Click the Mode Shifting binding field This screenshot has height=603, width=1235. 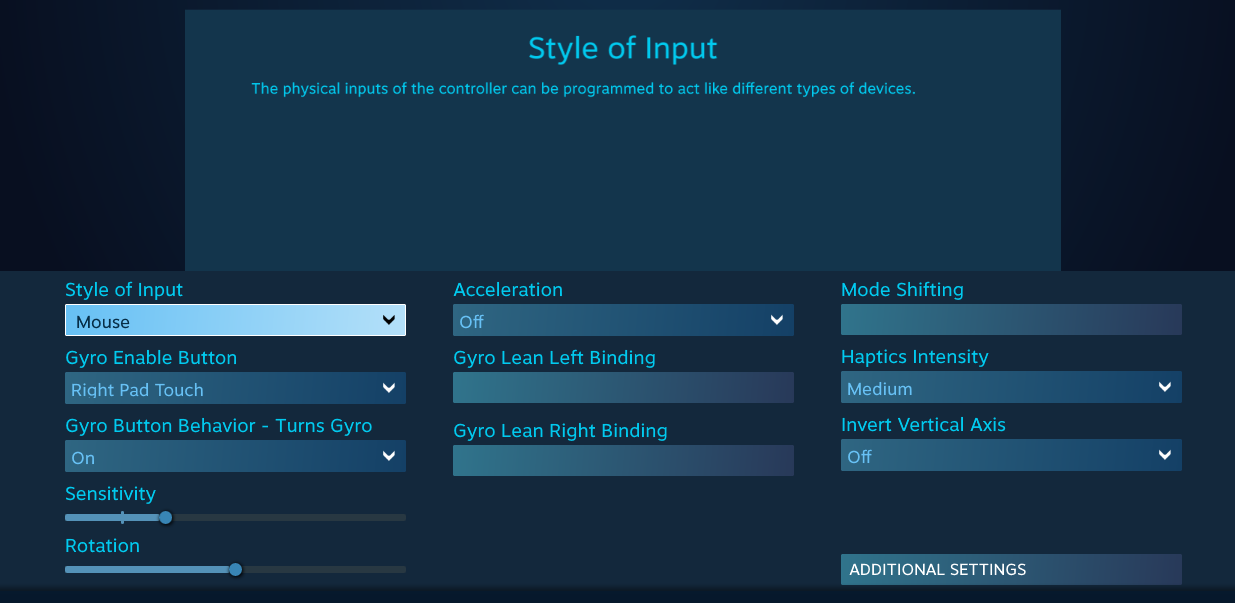1011,319
